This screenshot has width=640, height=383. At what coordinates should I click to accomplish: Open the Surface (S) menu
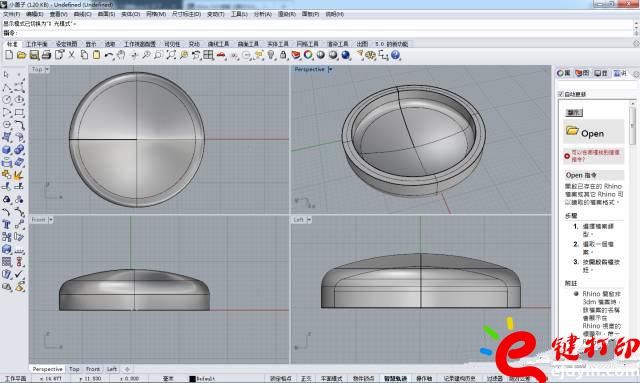106,14
